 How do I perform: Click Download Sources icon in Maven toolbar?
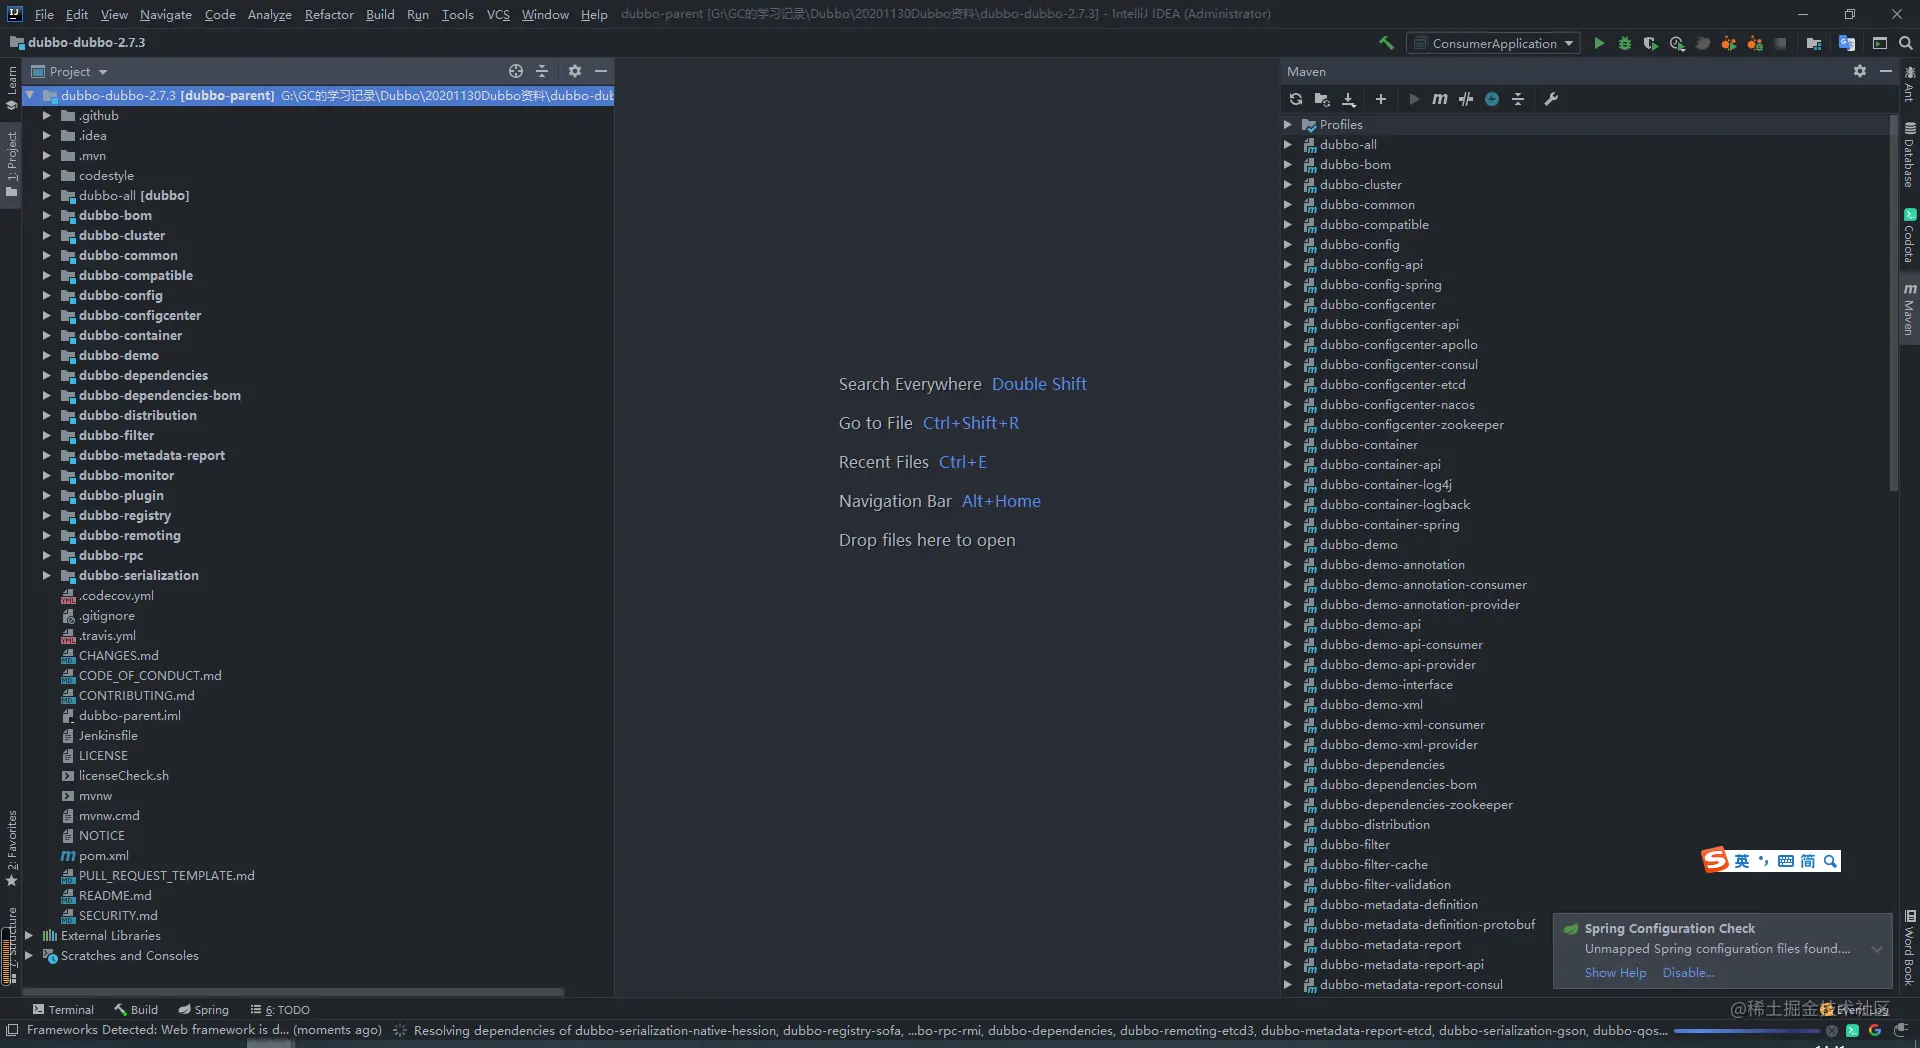1349,99
